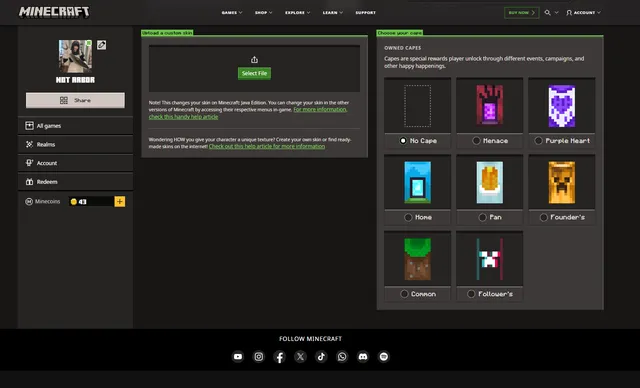Open All games in the sidebar
The width and height of the screenshot is (640, 388).
click(76, 126)
